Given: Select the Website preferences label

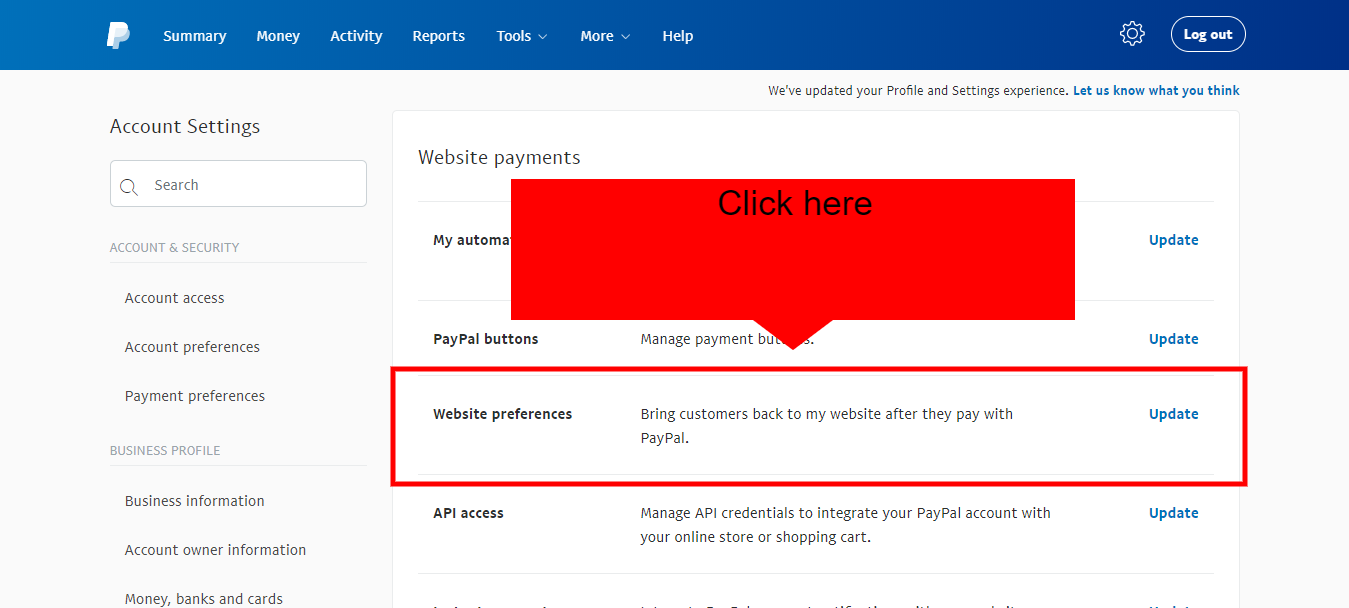Looking at the screenshot, I should tap(503, 414).
